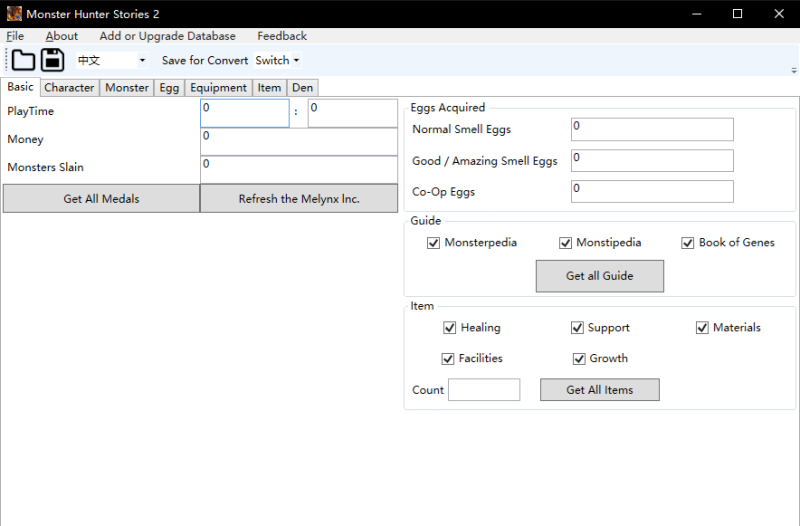The image size is (800, 526).
Task: Click the Monsters Slain field
Action: click(x=299, y=169)
